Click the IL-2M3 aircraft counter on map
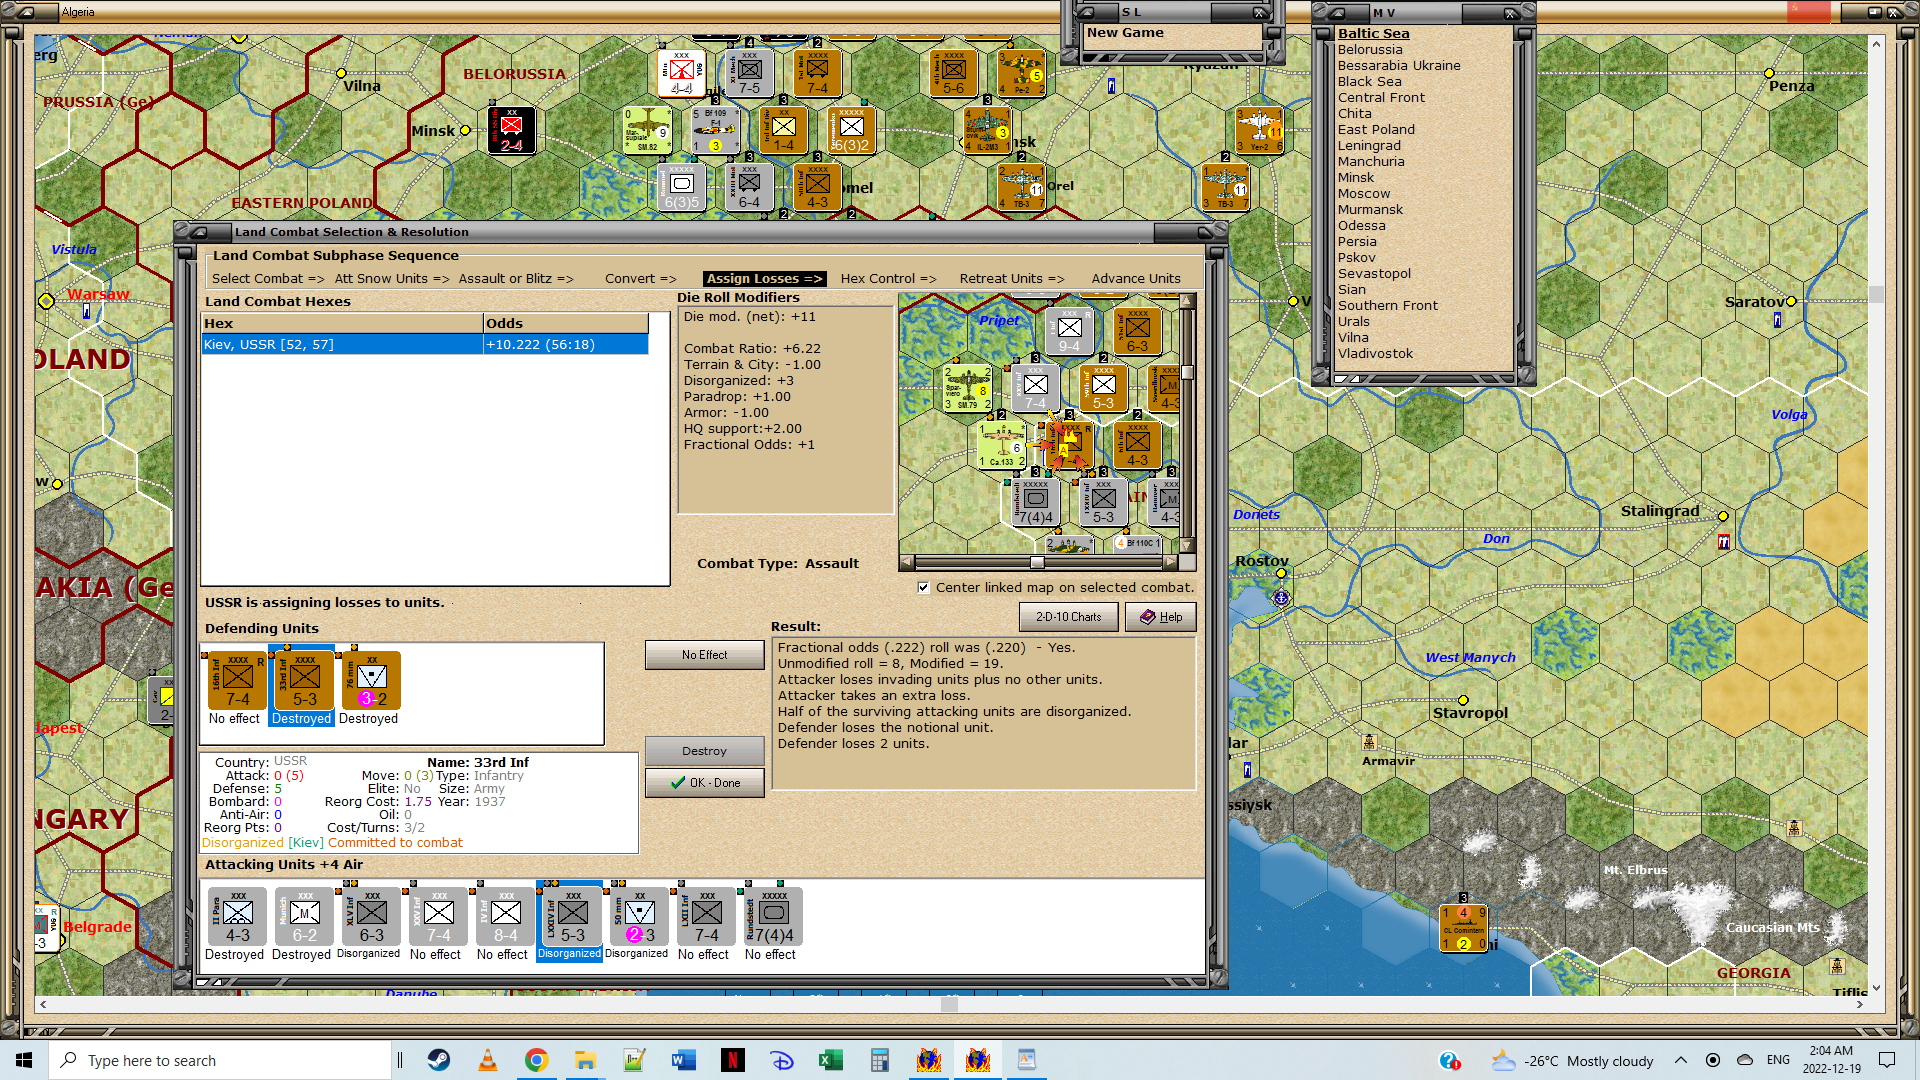The height and width of the screenshot is (1080, 1920). (x=987, y=130)
